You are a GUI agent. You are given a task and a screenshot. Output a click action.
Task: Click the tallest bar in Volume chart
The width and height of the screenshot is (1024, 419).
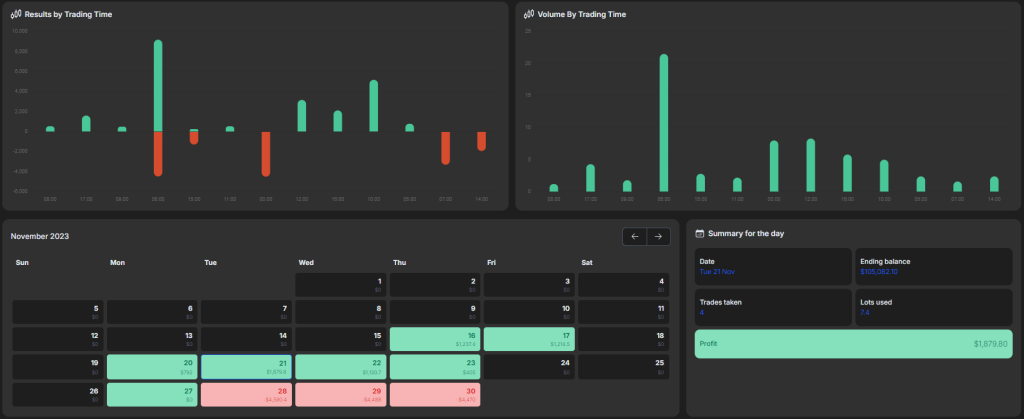[663, 122]
